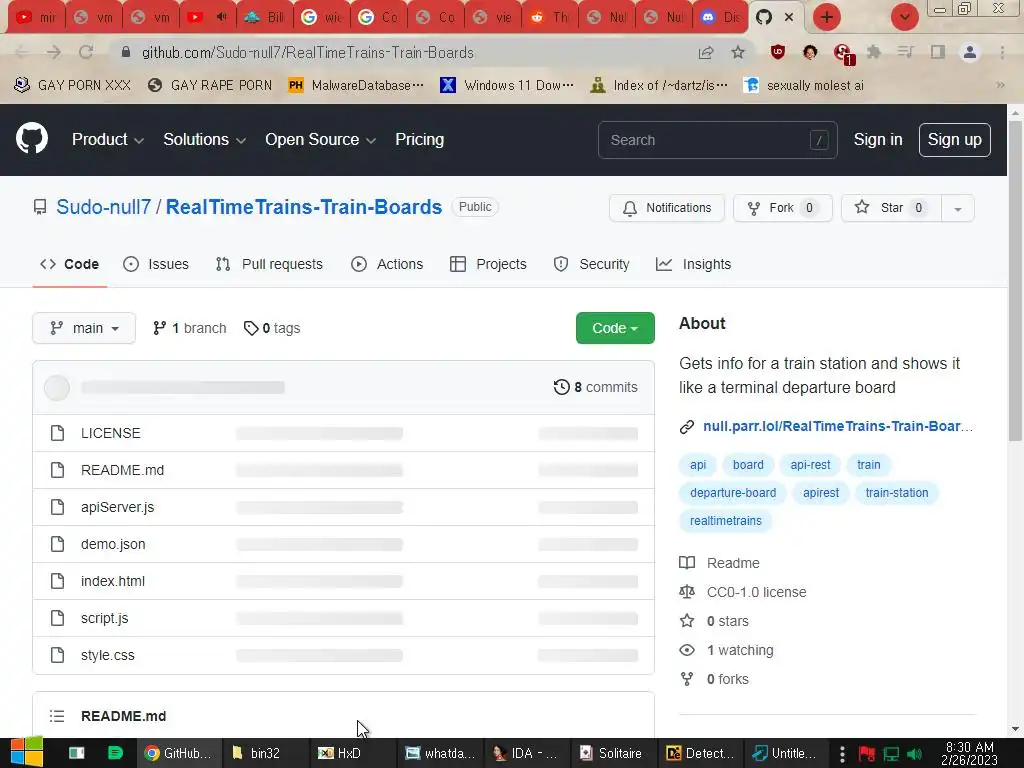Click the train-station topic tag

pos(897,493)
